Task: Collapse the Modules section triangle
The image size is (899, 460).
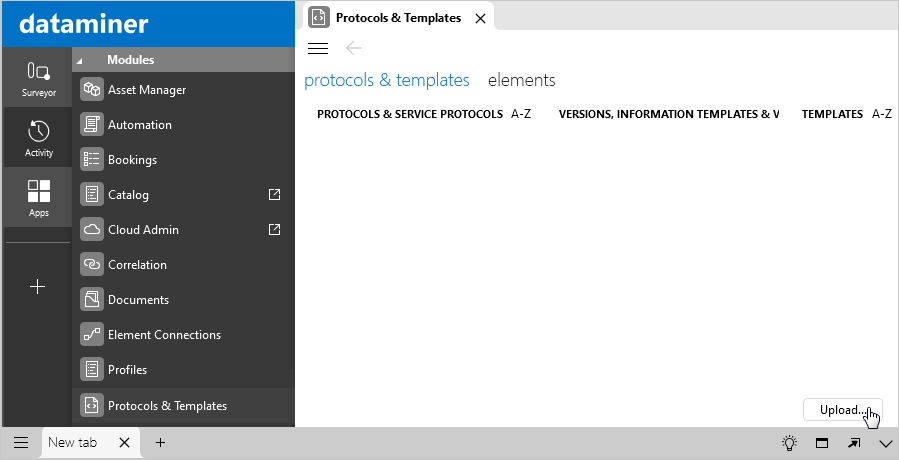Action: (x=80, y=60)
